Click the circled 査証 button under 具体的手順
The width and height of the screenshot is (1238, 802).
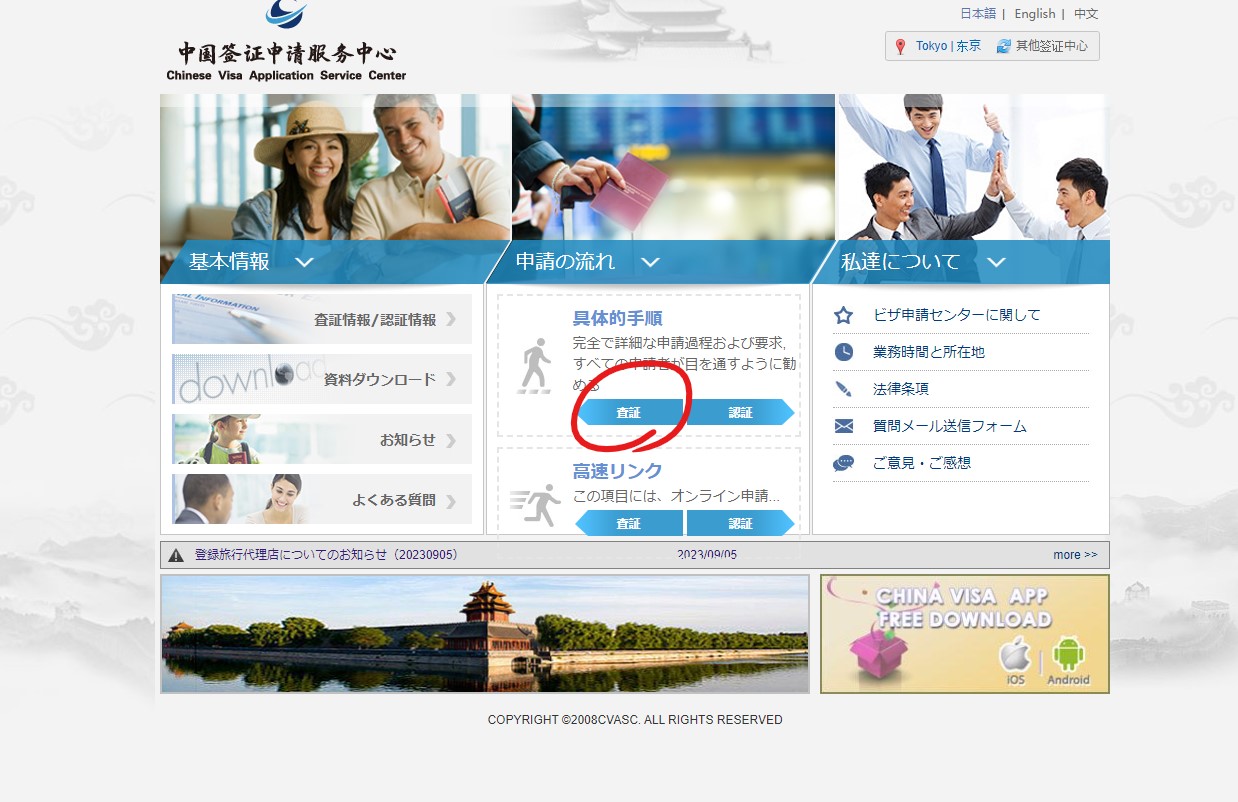pyautogui.click(x=629, y=411)
